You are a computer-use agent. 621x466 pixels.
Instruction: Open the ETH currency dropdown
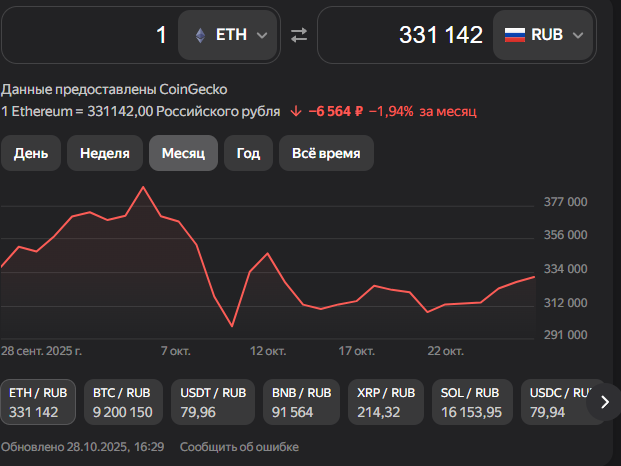[x=229, y=35]
